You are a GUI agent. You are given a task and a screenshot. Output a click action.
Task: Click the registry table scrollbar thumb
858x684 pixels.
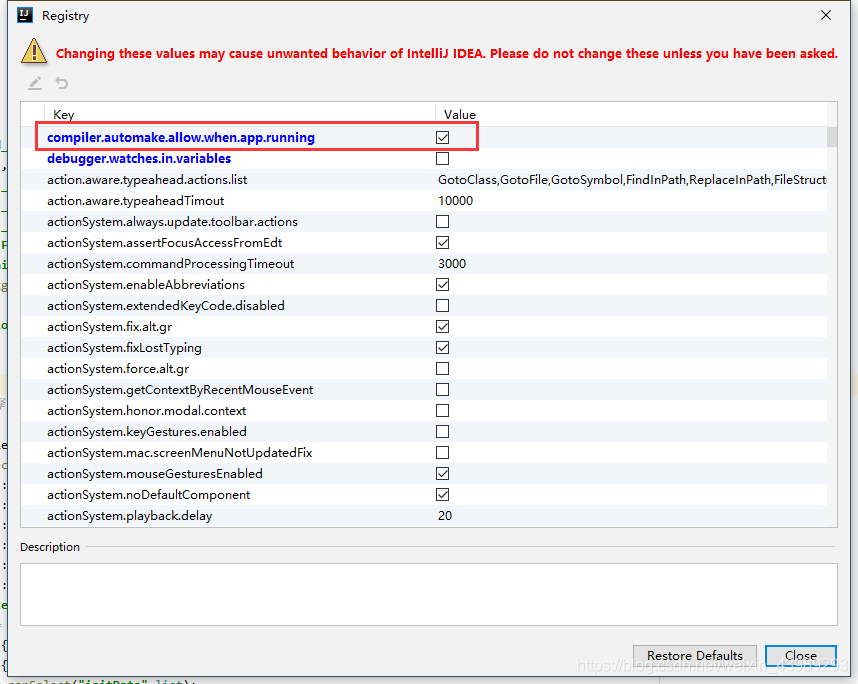832,137
